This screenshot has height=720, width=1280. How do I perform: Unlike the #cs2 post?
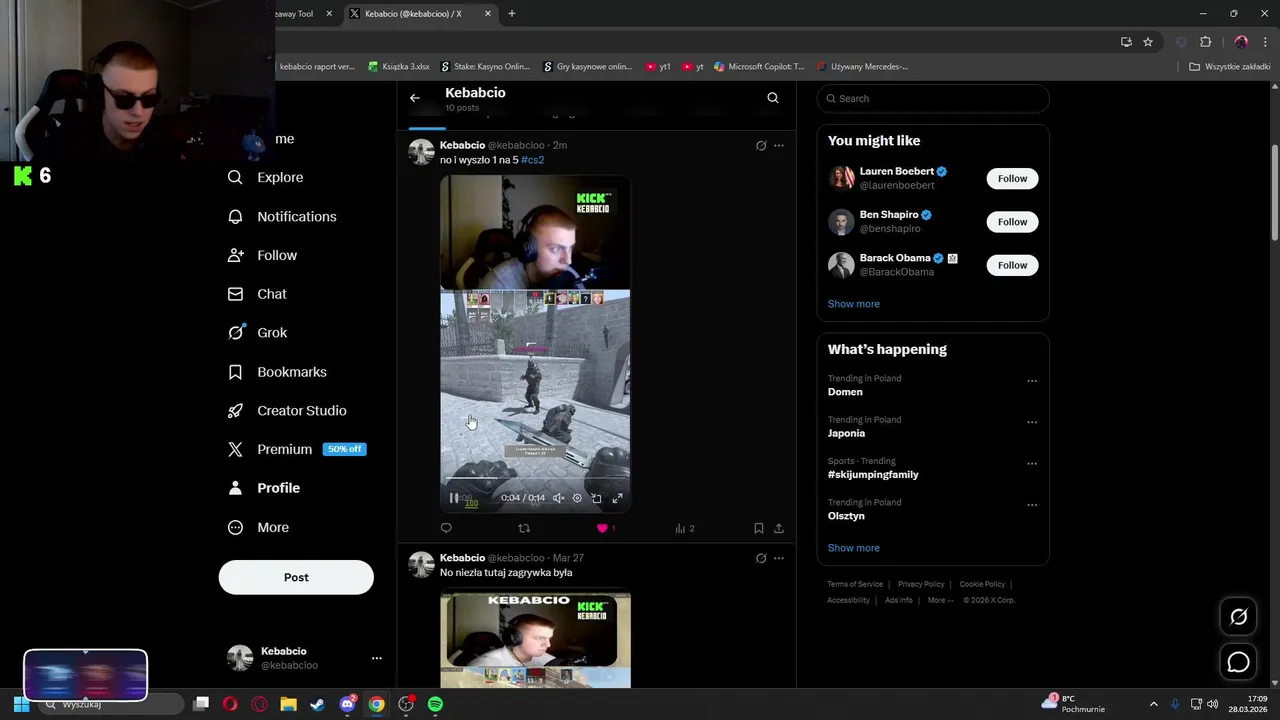point(602,528)
